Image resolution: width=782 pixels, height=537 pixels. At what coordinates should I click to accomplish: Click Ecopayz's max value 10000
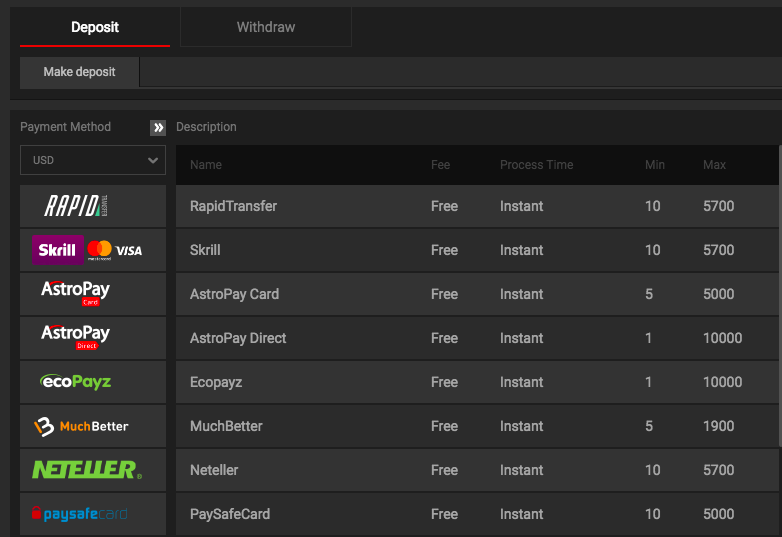pyautogui.click(x=723, y=382)
